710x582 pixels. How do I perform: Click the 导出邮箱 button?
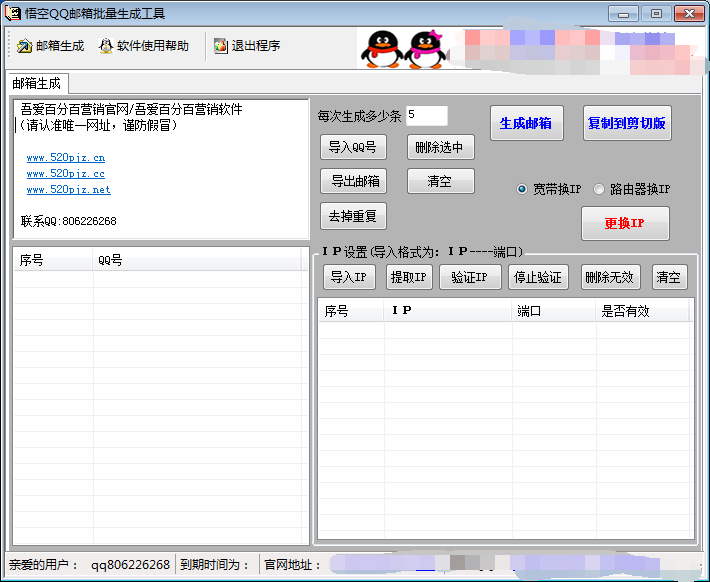point(353,181)
